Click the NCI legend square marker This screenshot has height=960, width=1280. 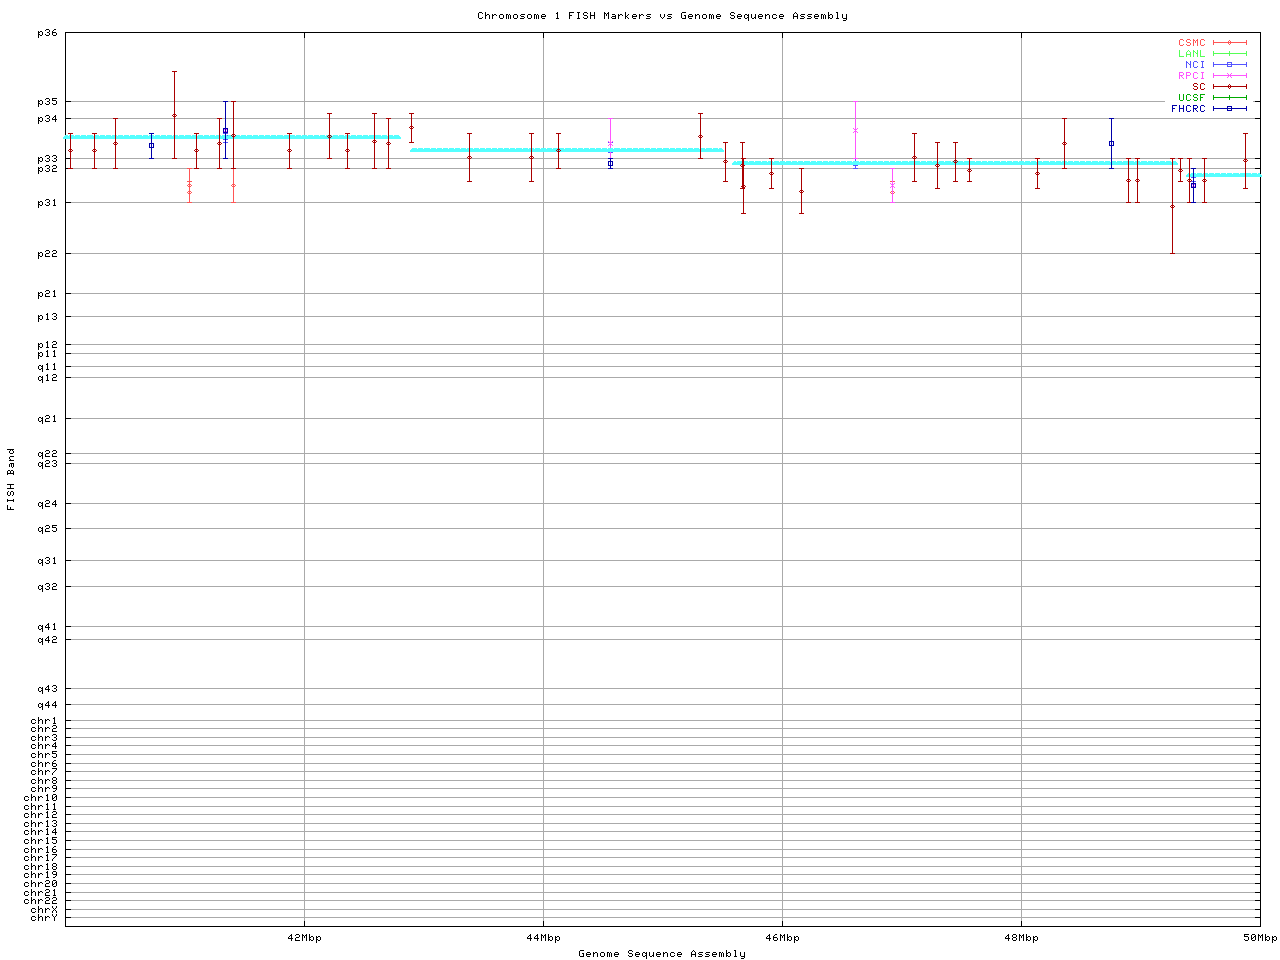1229,65
